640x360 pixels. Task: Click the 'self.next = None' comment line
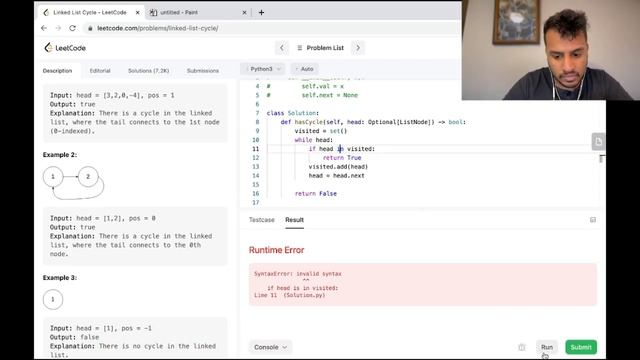[x=329, y=95]
